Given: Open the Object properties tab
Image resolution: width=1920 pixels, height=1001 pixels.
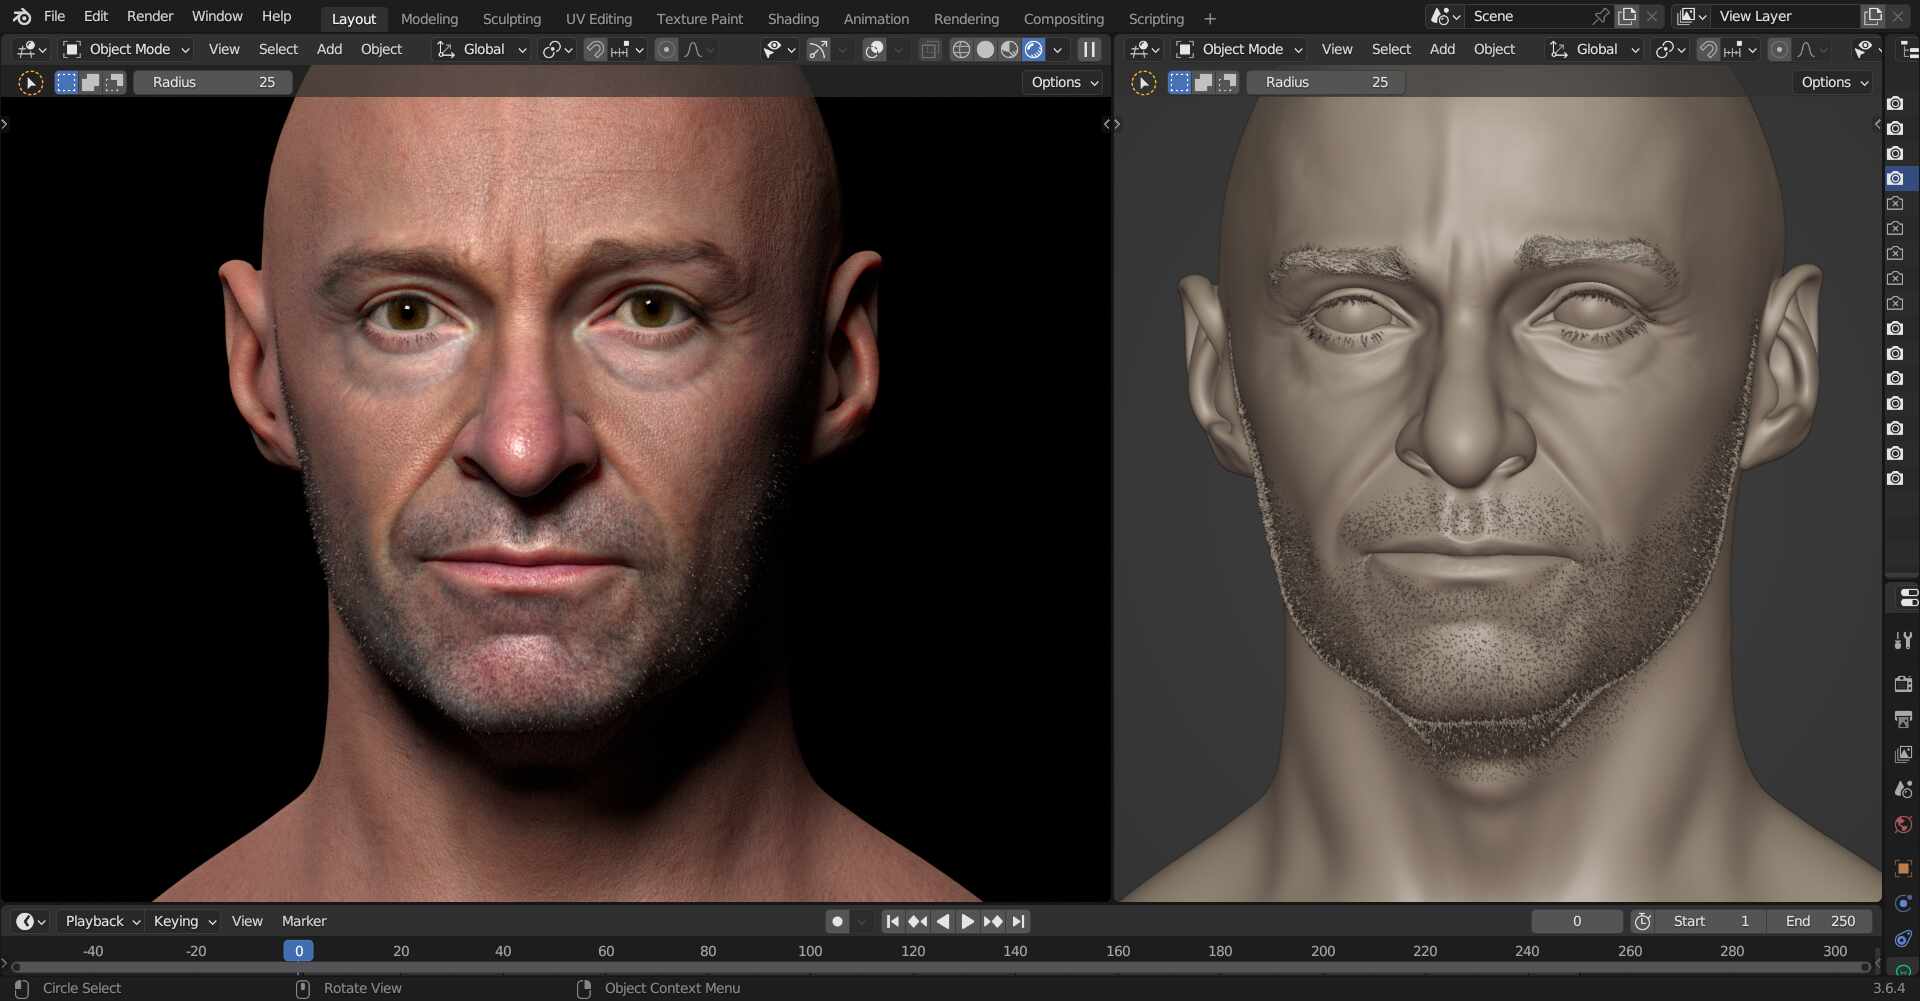Looking at the screenshot, I should click(1903, 868).
